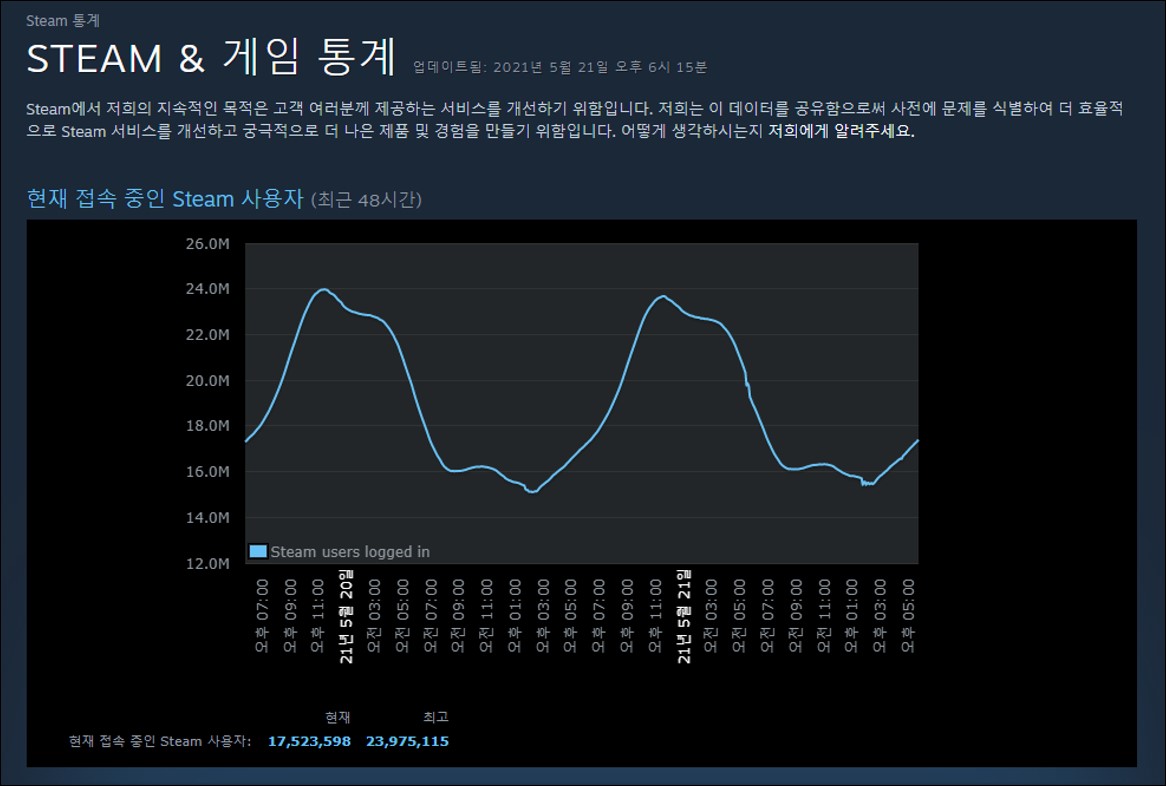This screenshot has width=1166, height=786.
Task: Click the '최고' column header
Action: (436, 718)
